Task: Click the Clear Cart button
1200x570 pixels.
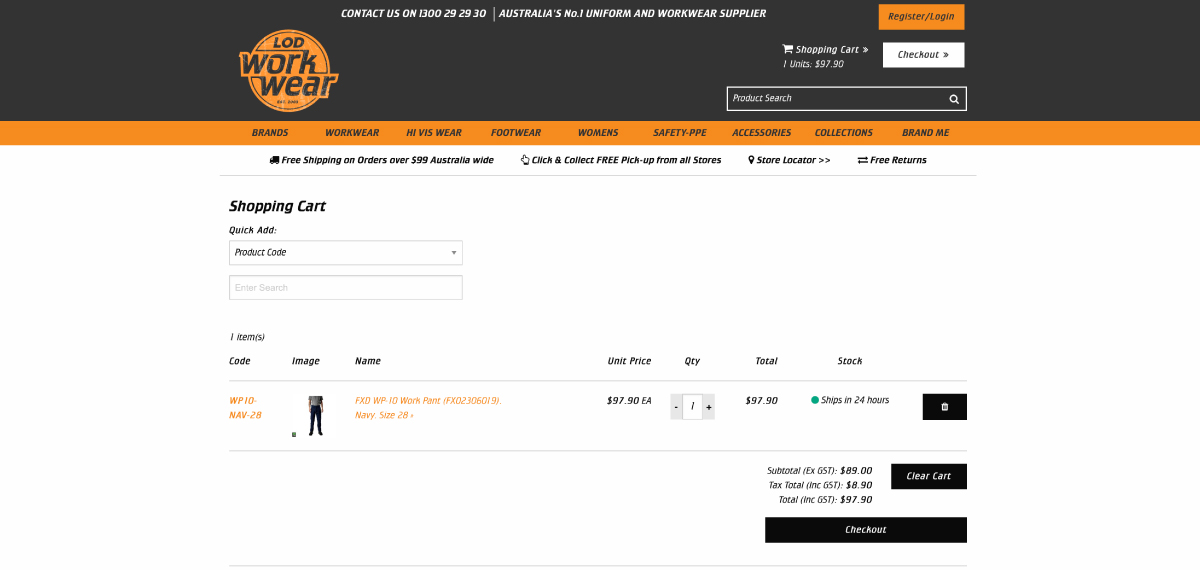Action: point(929,476)
